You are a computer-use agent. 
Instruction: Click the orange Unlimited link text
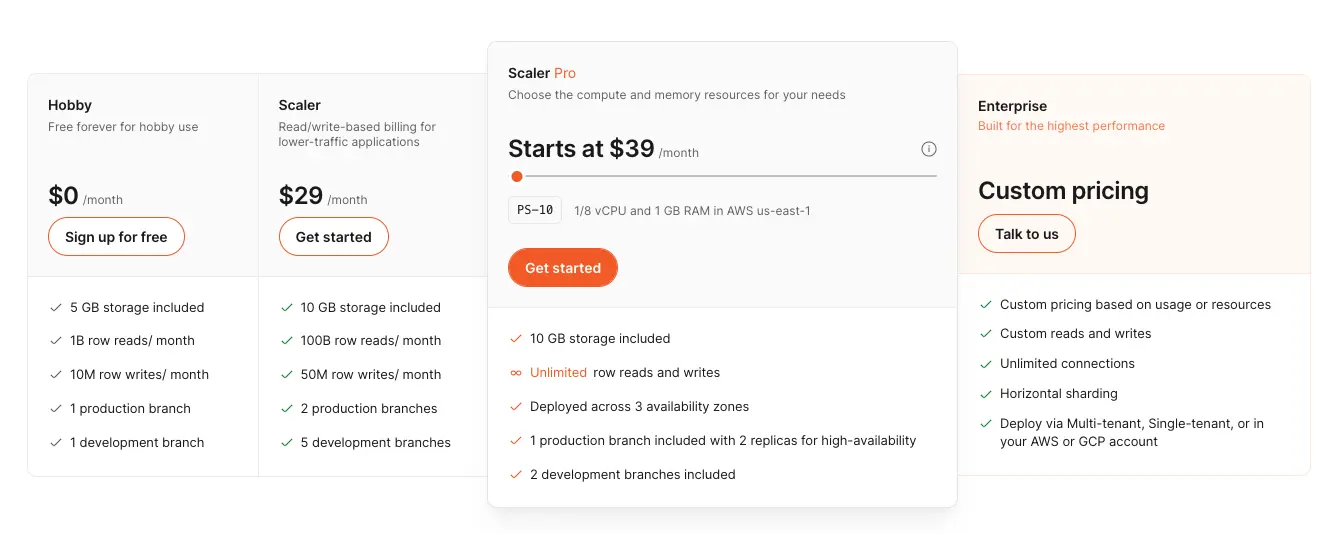pos(558,373)
